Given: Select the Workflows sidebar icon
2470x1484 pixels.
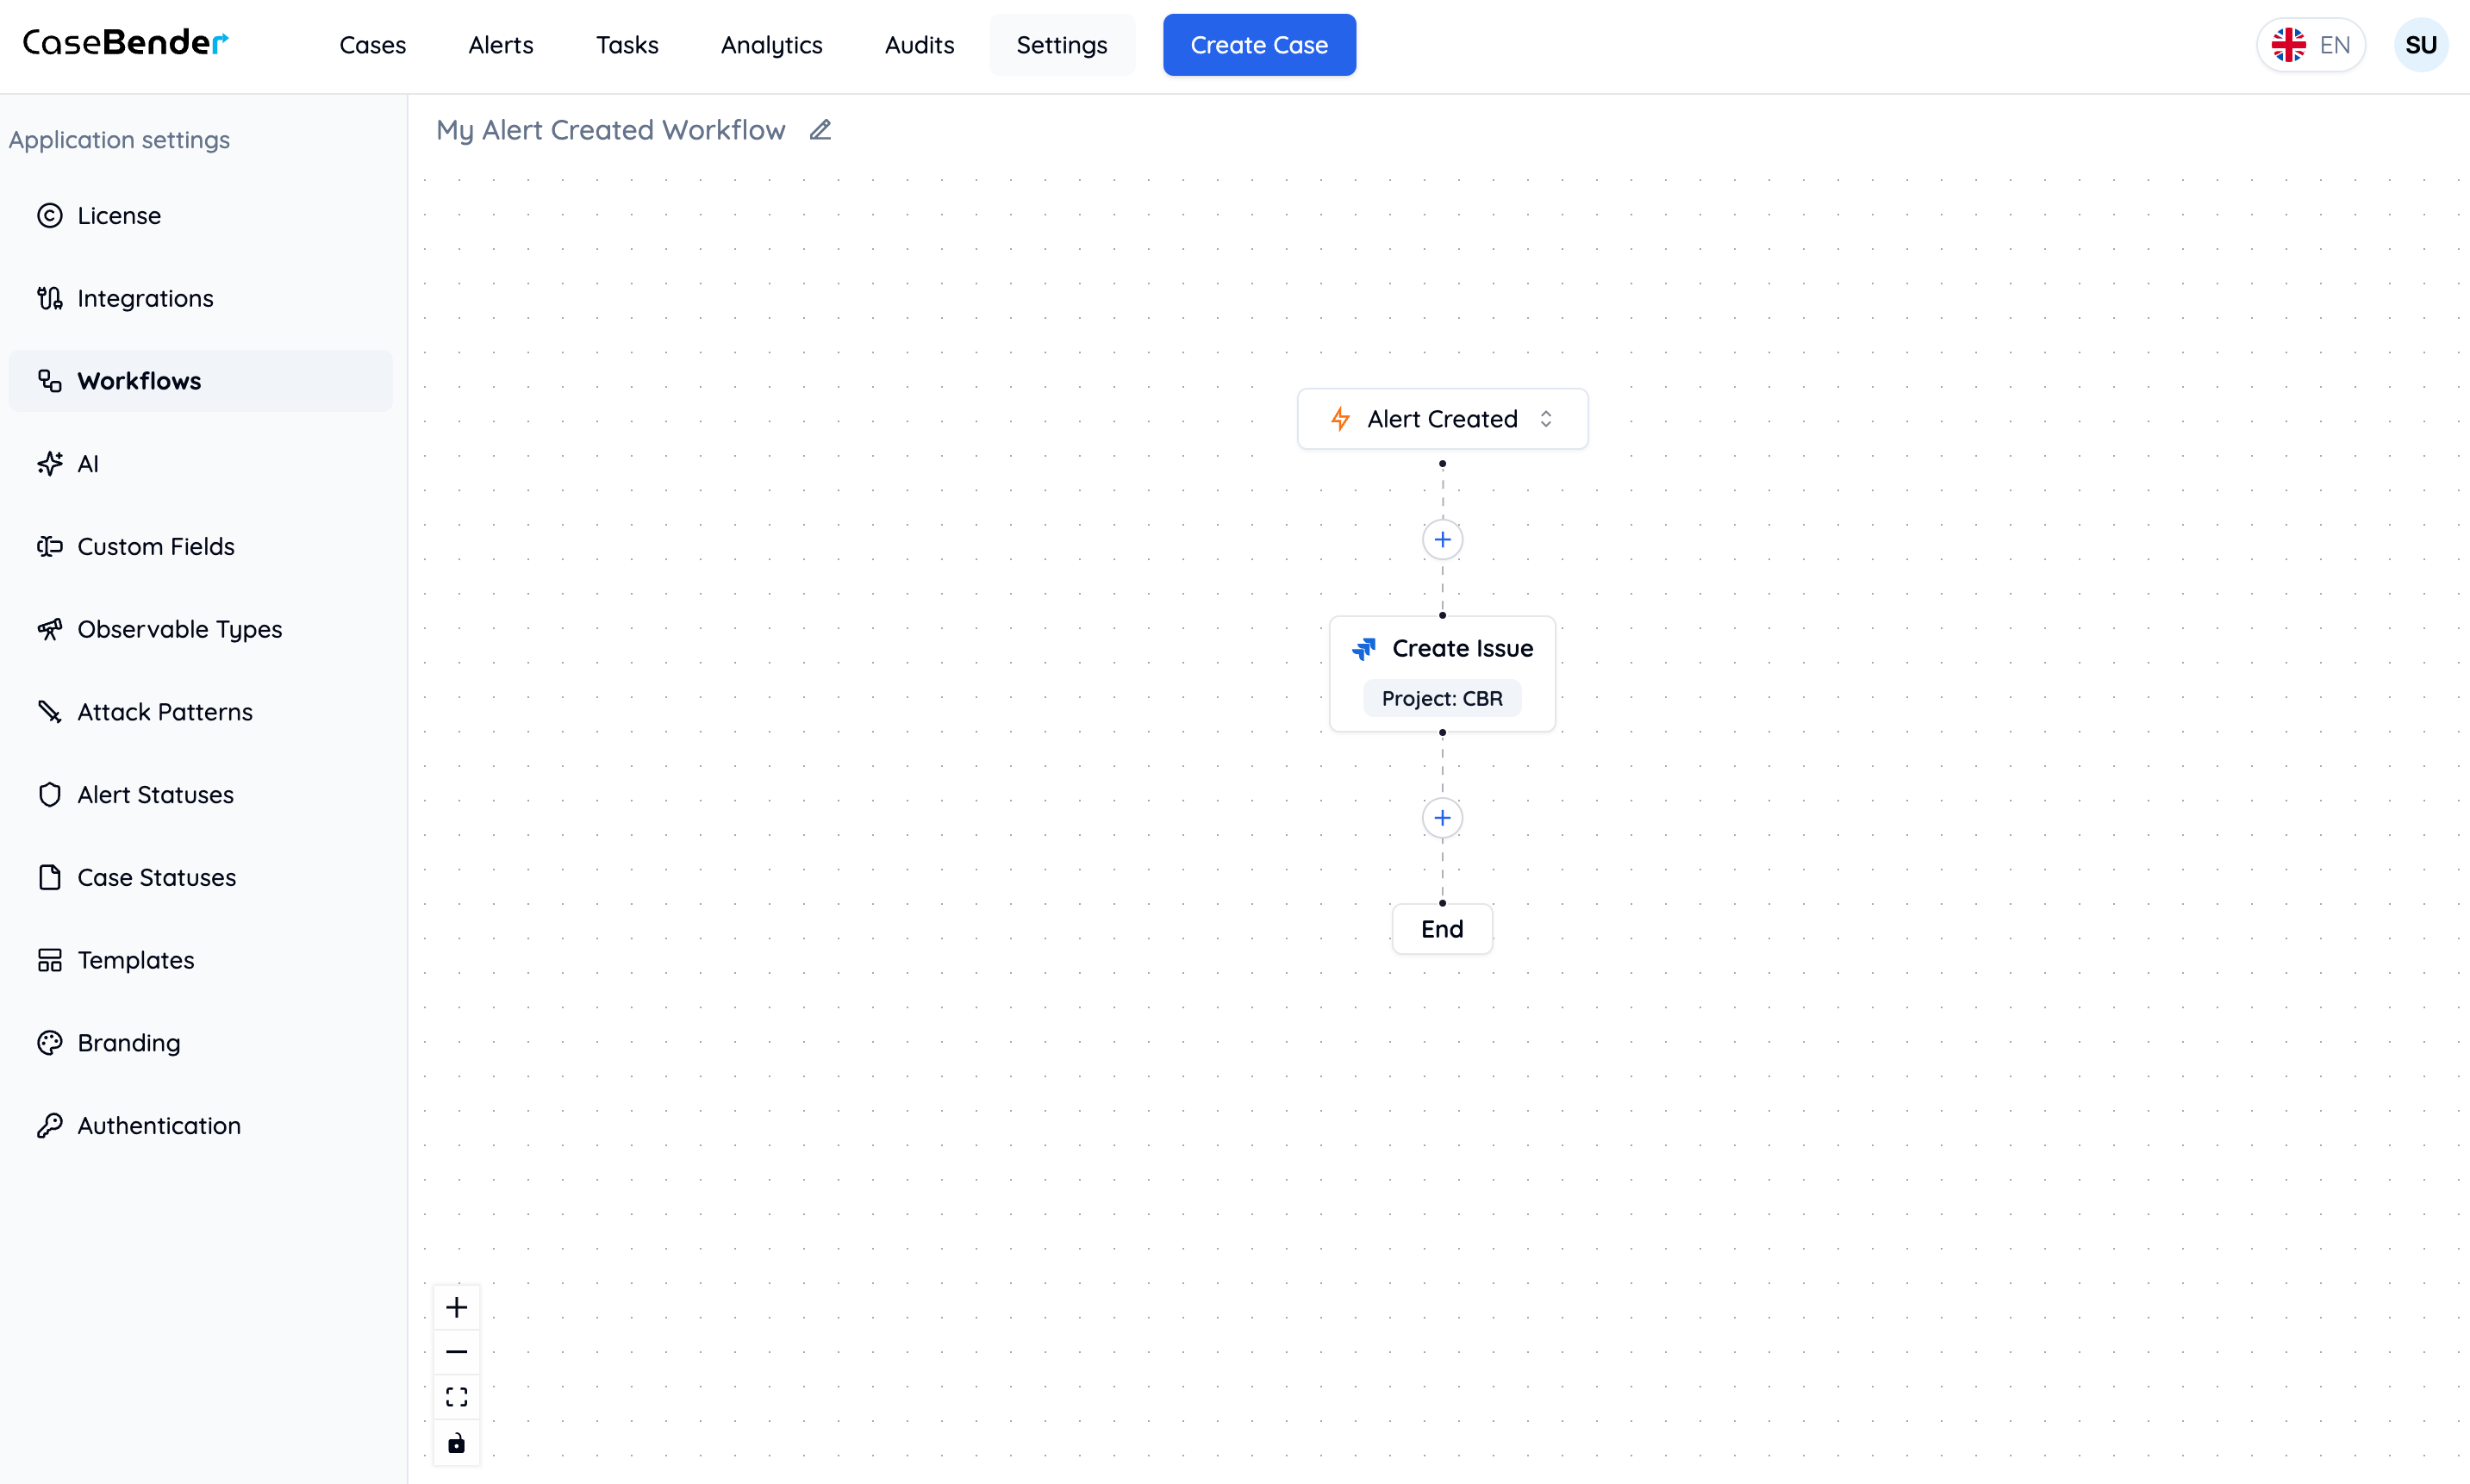Looking at the screenshot, I should point(50,380).
